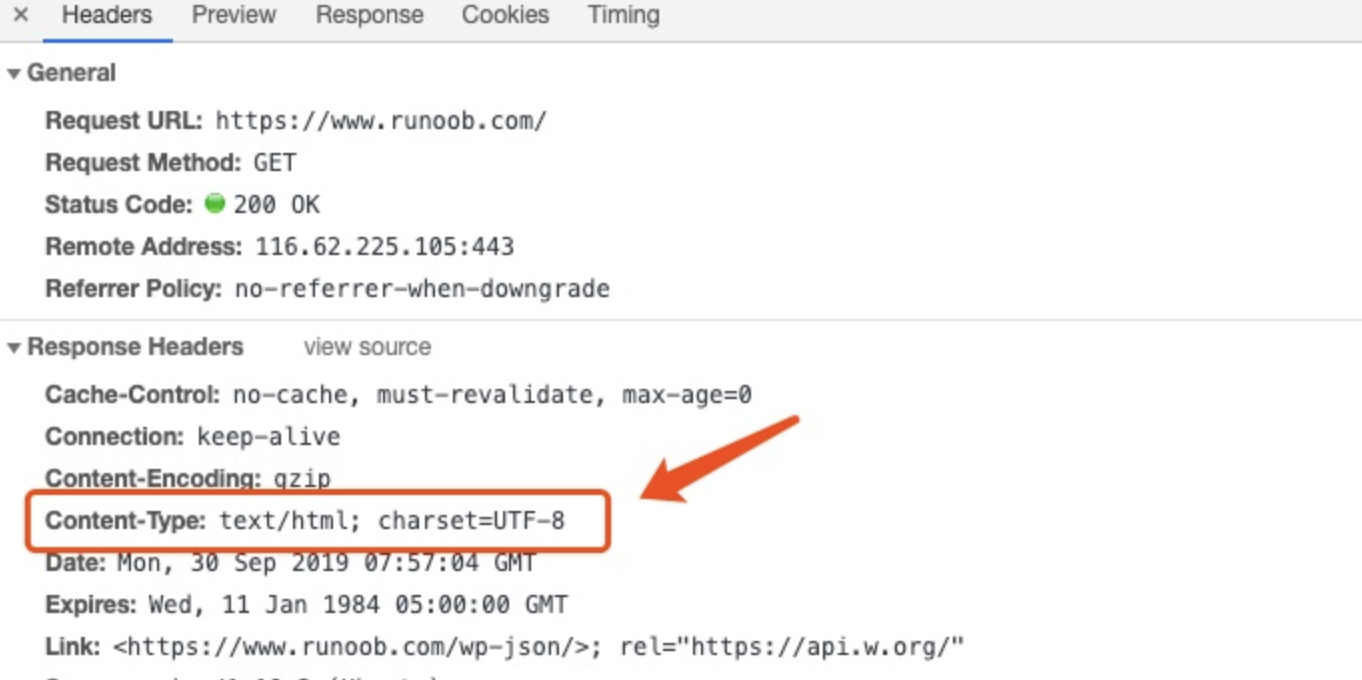The height and width of the screenshot is (680, 1362).
Task: Click the view source link
Action: click(x=367, y=347)
